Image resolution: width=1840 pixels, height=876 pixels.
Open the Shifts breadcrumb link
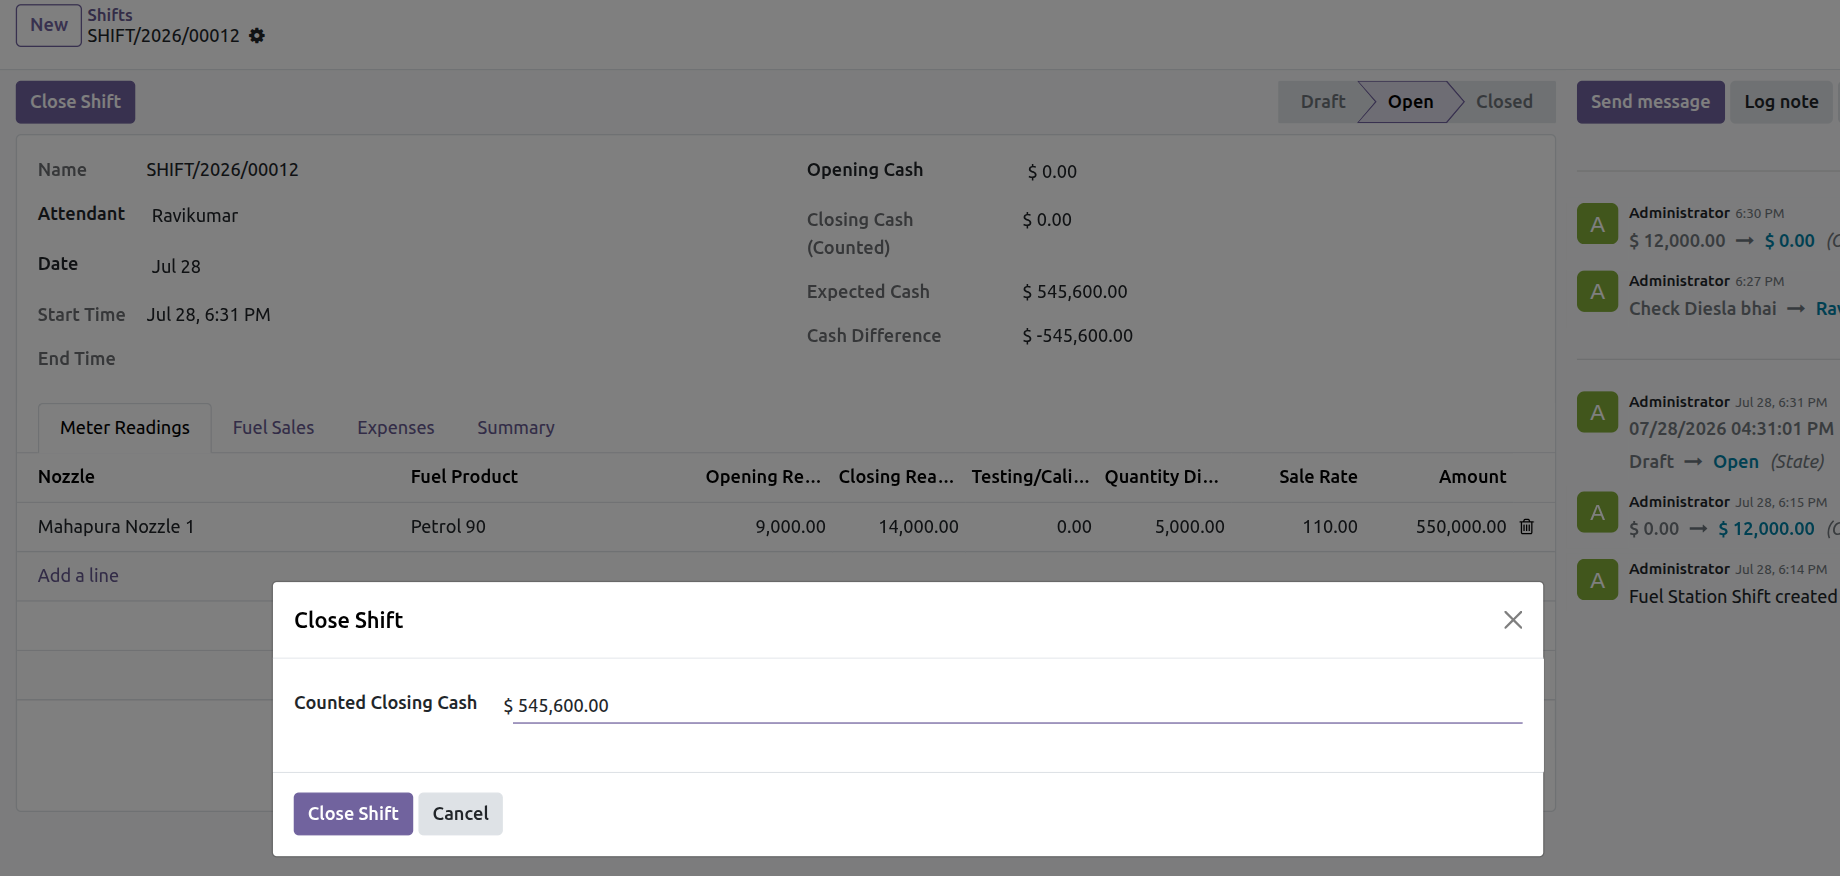pos(110,15)
